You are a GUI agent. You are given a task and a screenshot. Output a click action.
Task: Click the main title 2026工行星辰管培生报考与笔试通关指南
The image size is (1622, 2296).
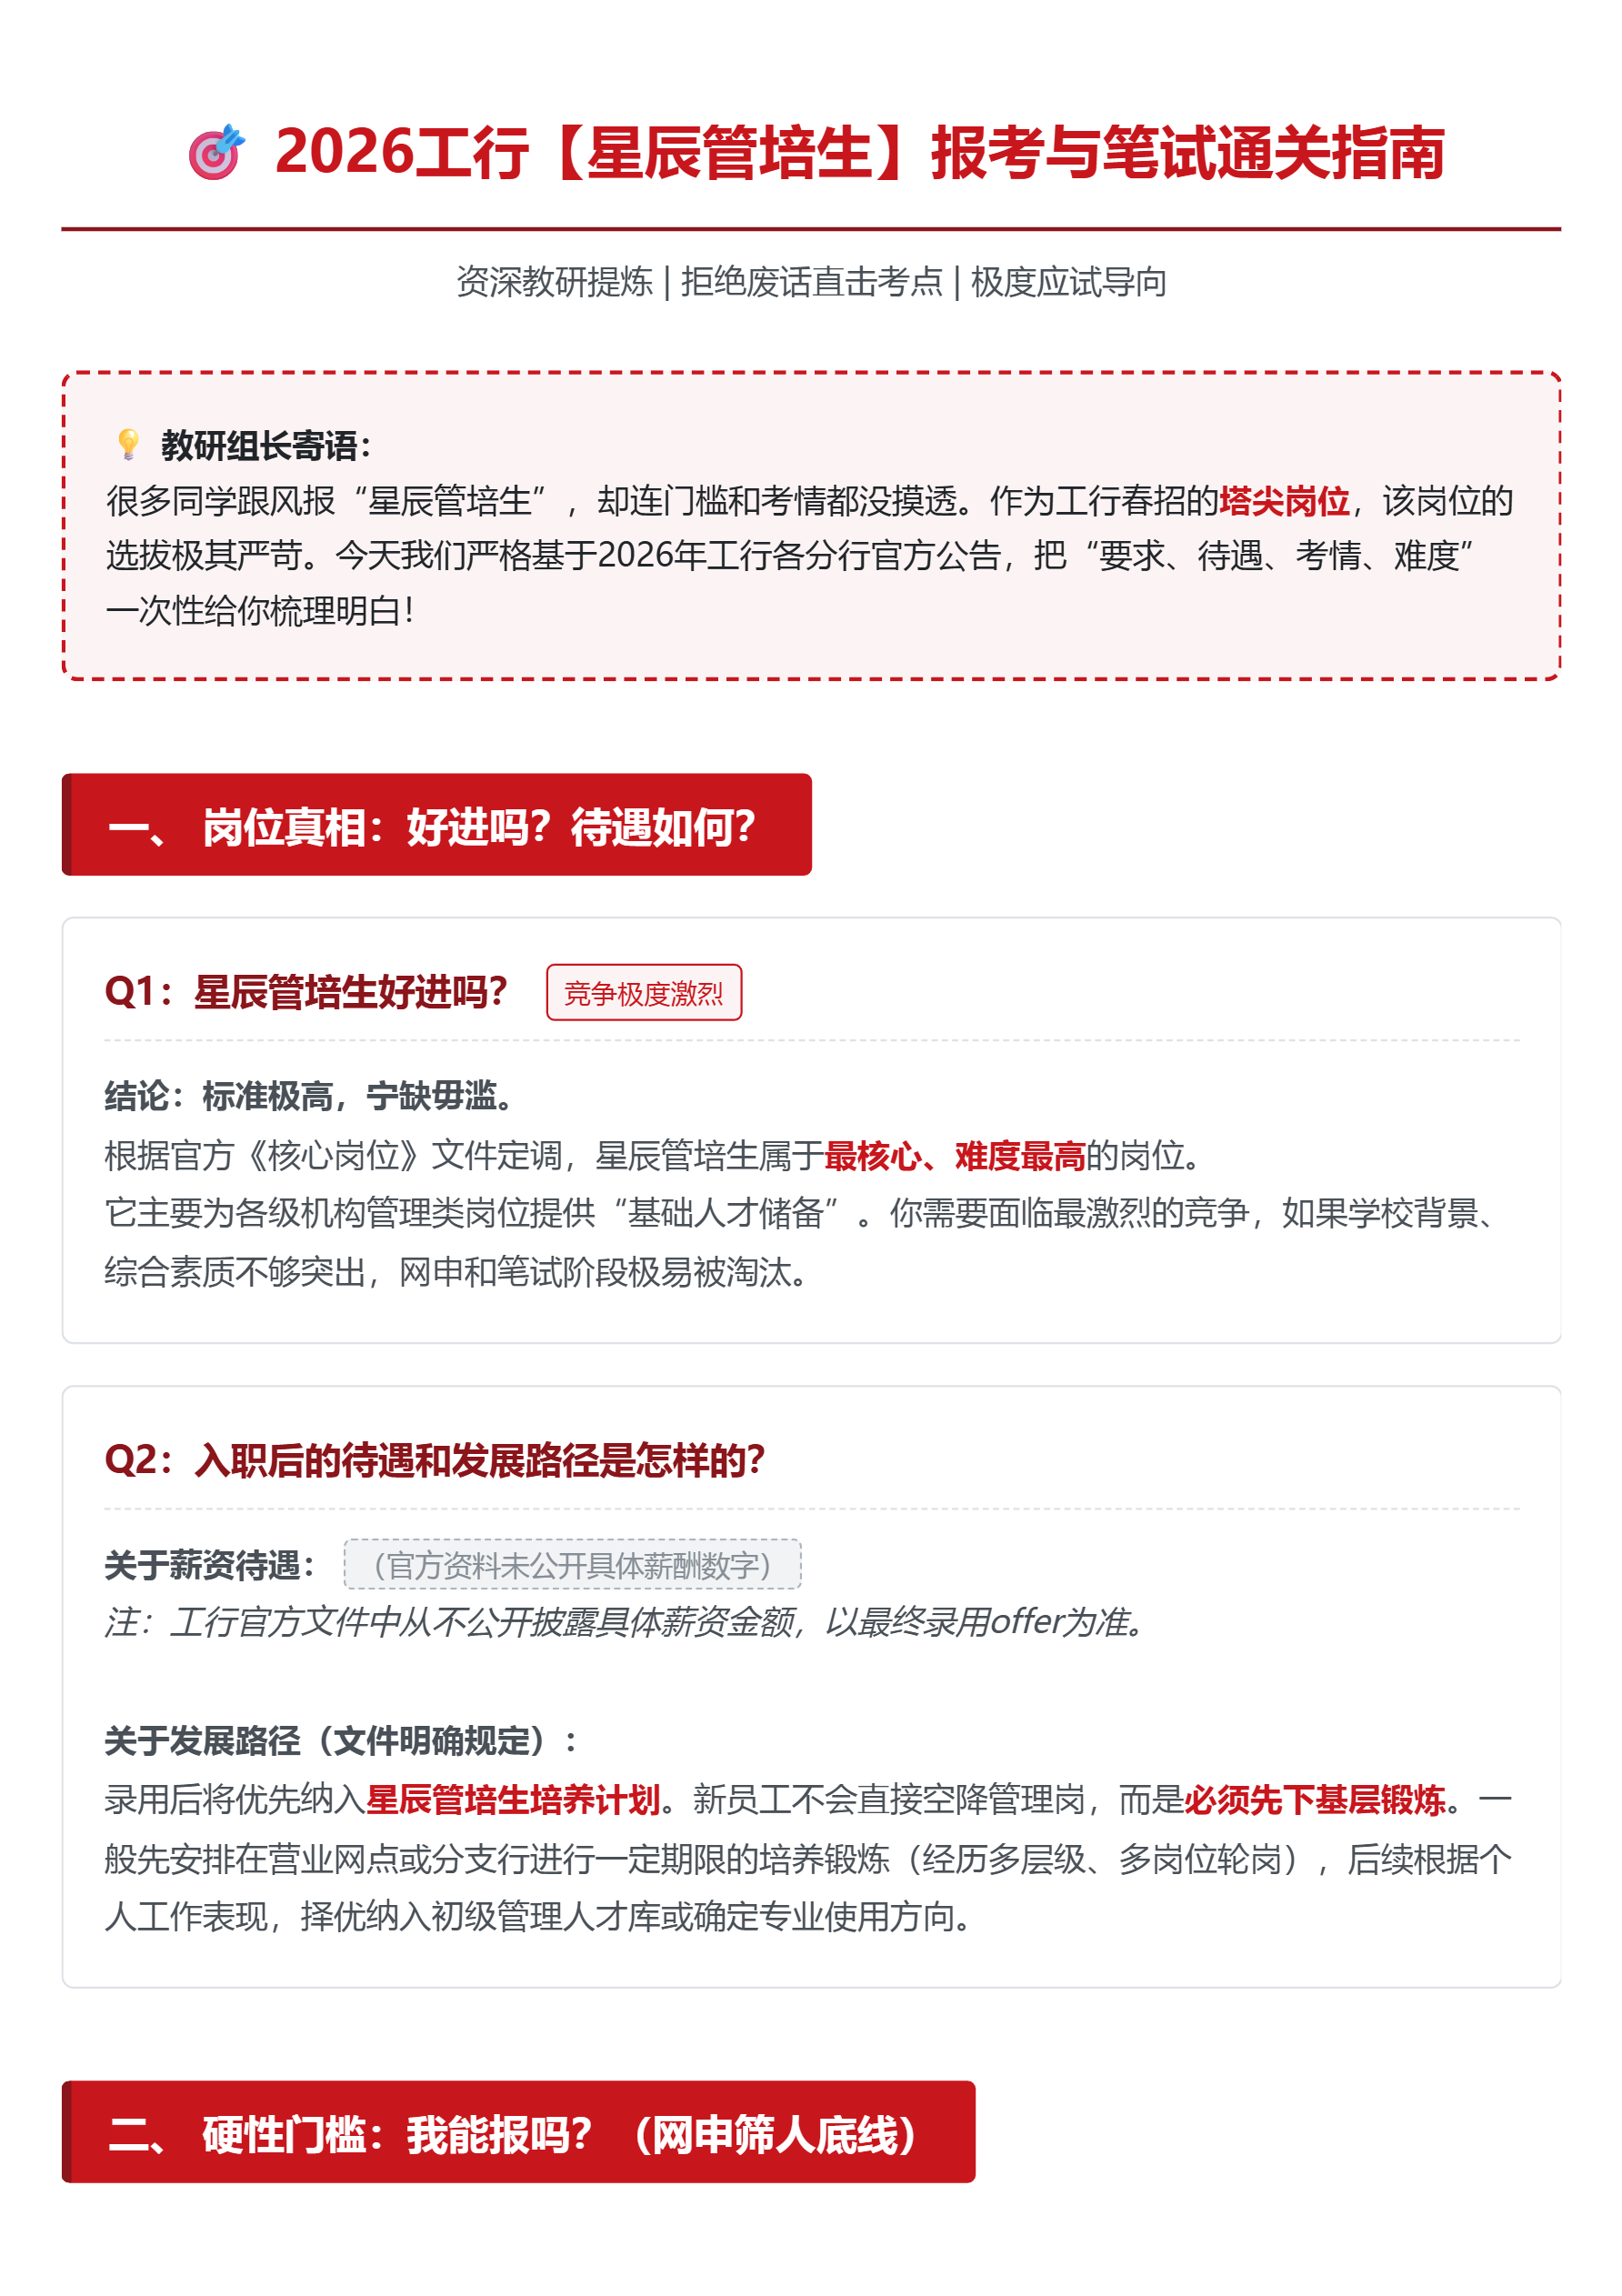[859, 153]
